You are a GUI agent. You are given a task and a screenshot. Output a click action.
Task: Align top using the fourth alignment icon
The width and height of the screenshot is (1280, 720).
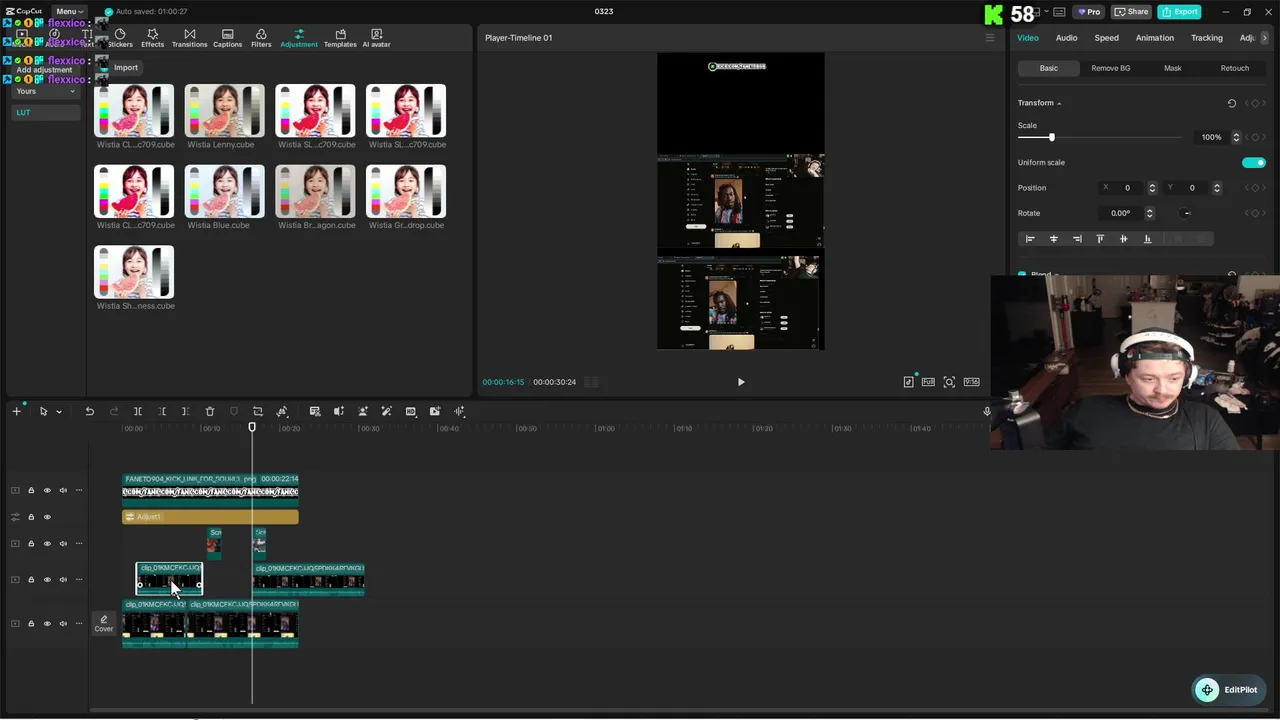(x=1100, y=239)
